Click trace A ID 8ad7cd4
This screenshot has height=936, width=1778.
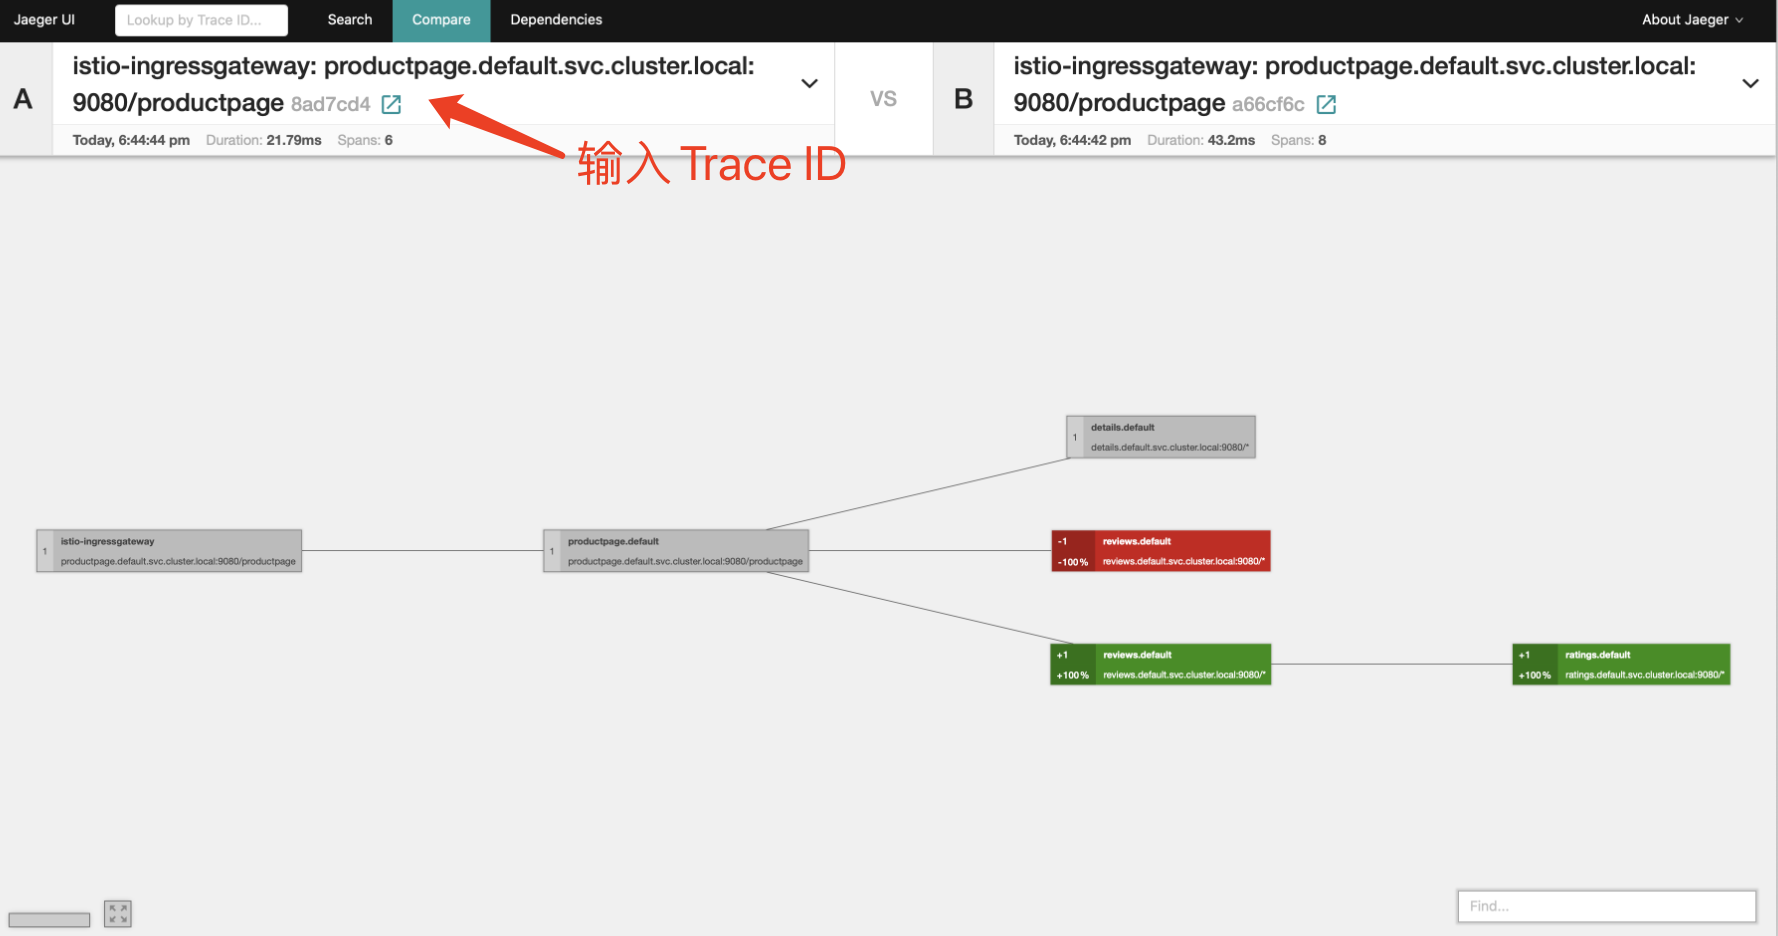pyautogui.click(x=331, y=104)
